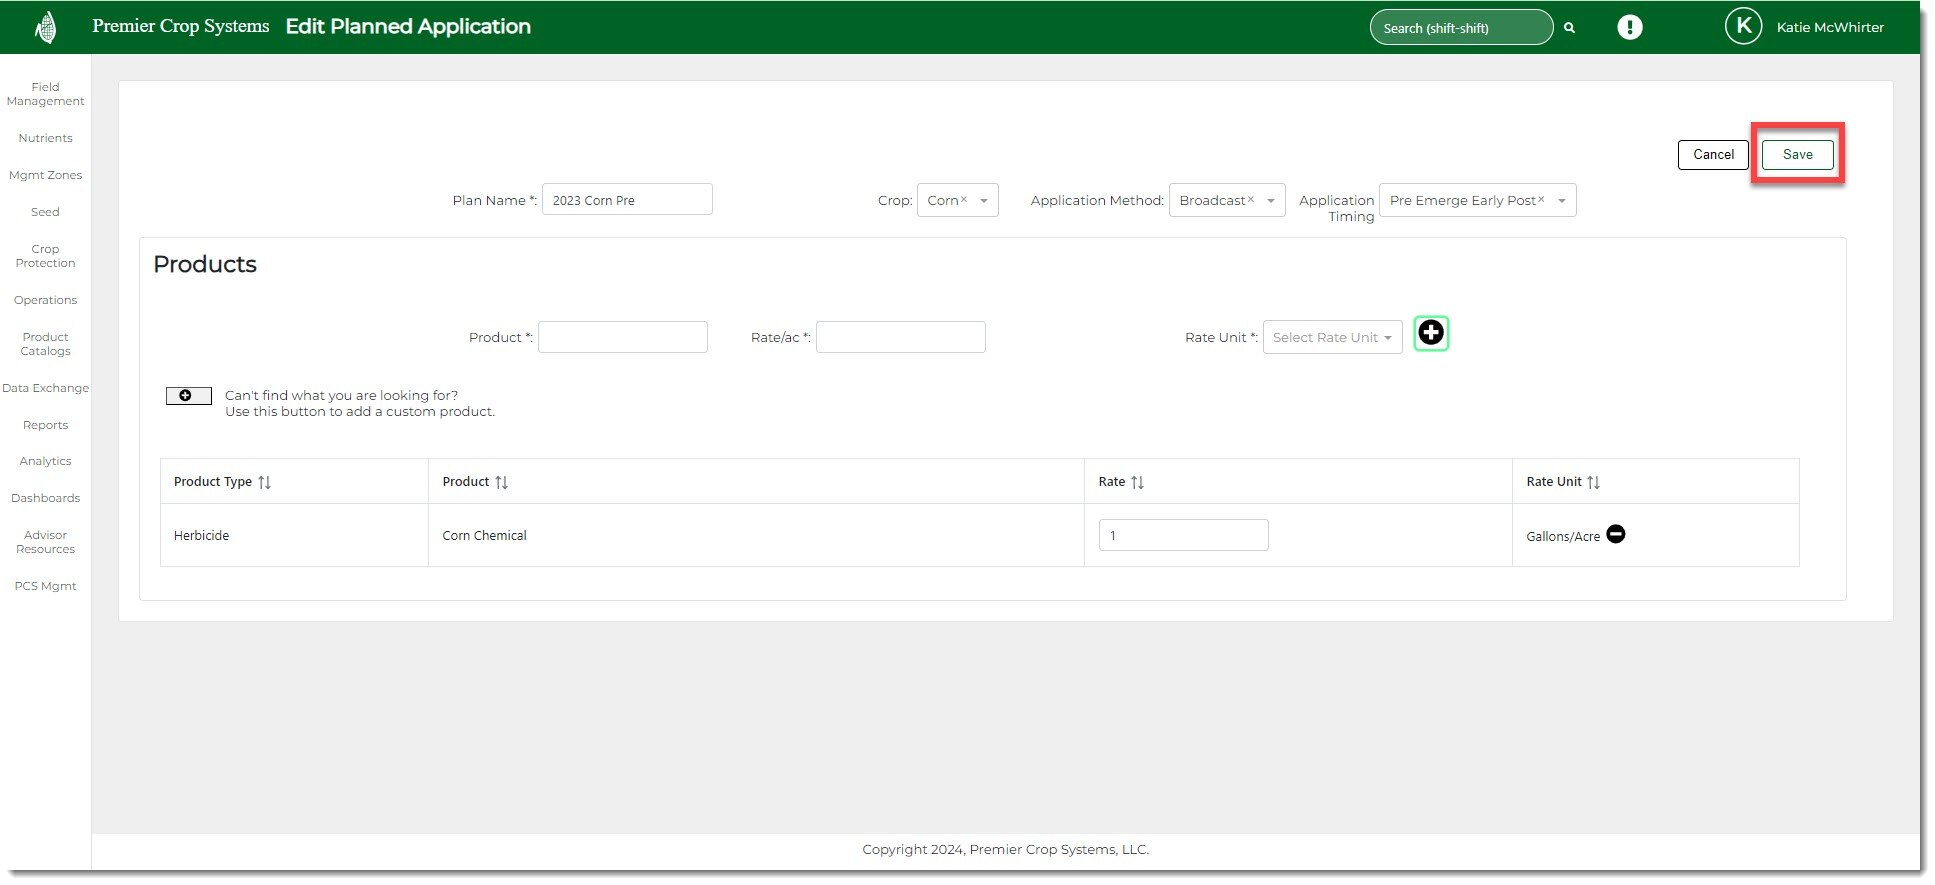This screenshot has height=885, width=1935.
Task: Expand the Crop dropdown
Action: click(x=984, y=201)
